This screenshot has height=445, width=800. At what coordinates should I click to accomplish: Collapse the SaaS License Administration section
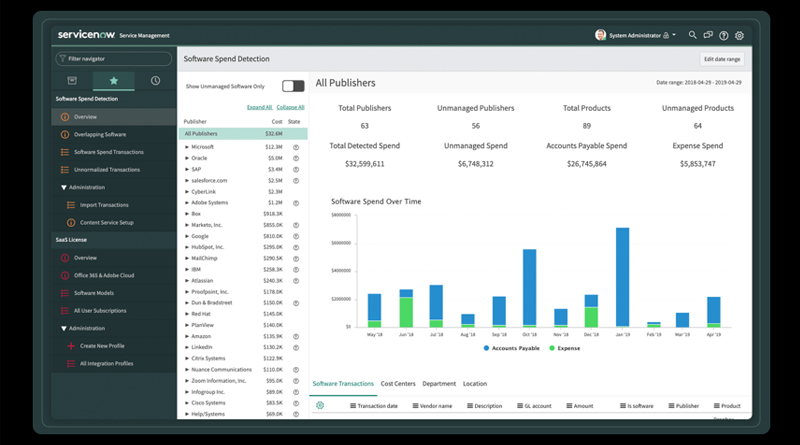coord(64,329)
